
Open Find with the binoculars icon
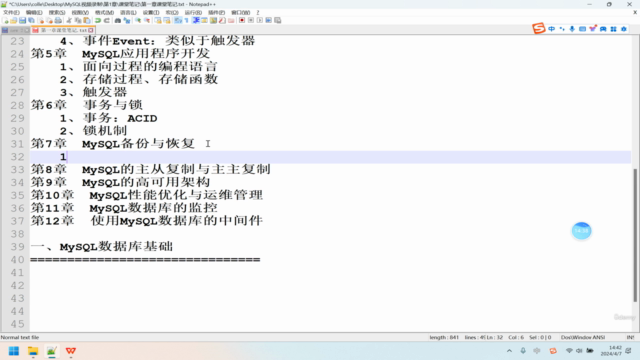click(118, 20)
